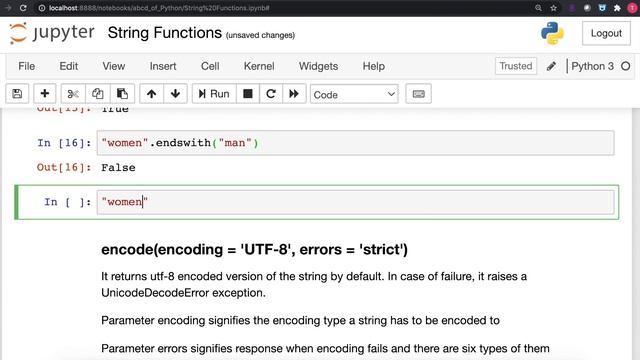The width and height of the screenshot is (640, 360).
Task: Open the Edit menu
Action: click(x=69, y=66)
